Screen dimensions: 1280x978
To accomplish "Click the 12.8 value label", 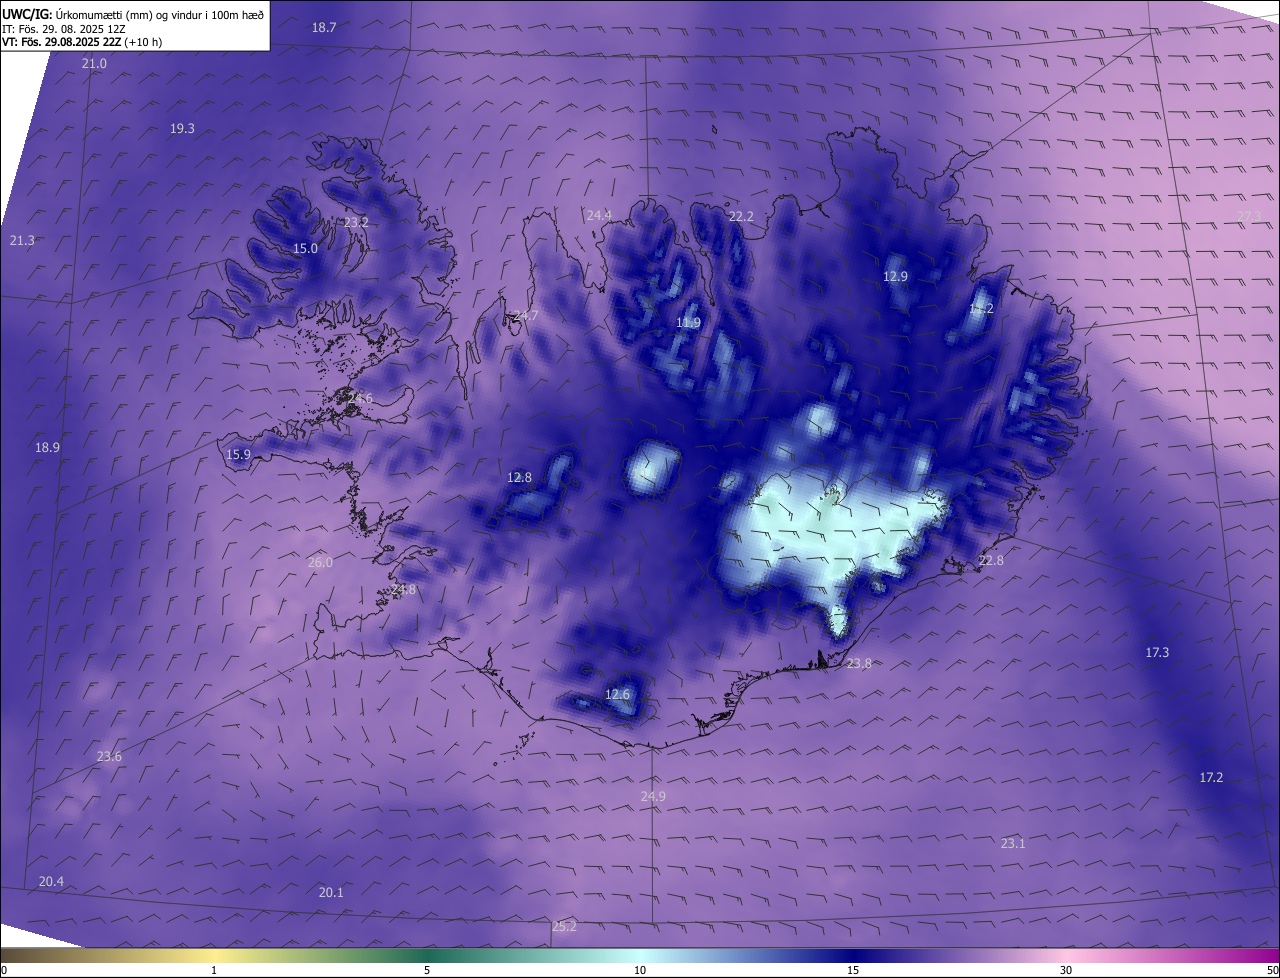I will (x=520, y=478).
